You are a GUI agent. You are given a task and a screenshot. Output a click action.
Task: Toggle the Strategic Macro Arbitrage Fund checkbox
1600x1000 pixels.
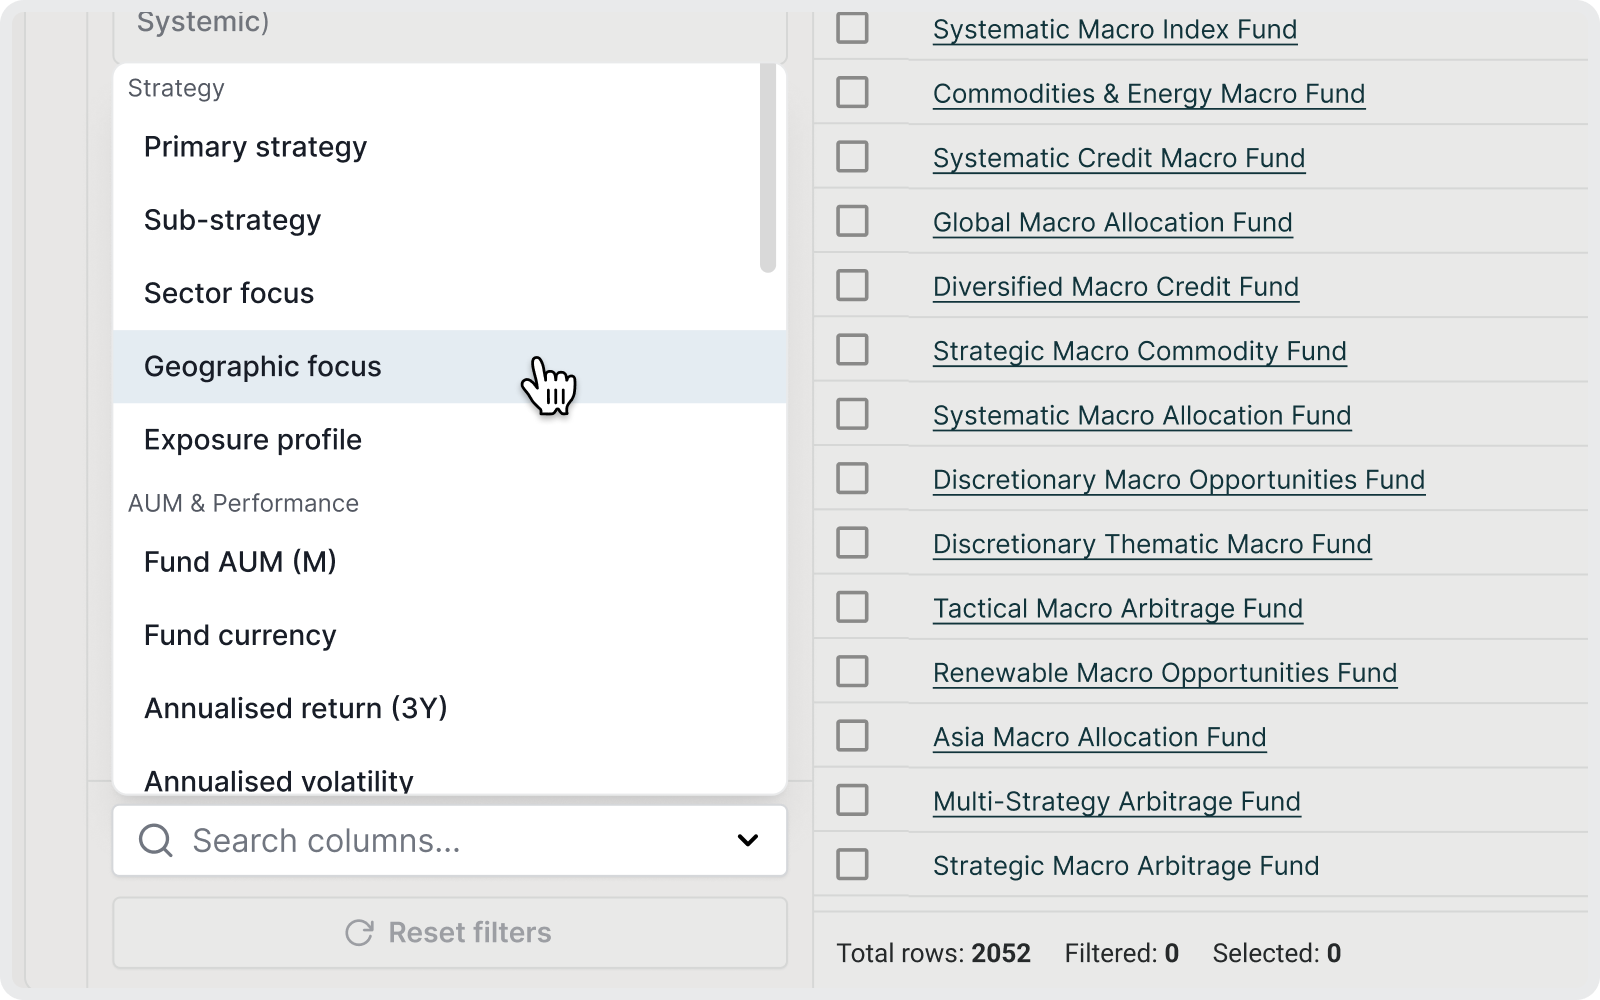coord(852,865)
